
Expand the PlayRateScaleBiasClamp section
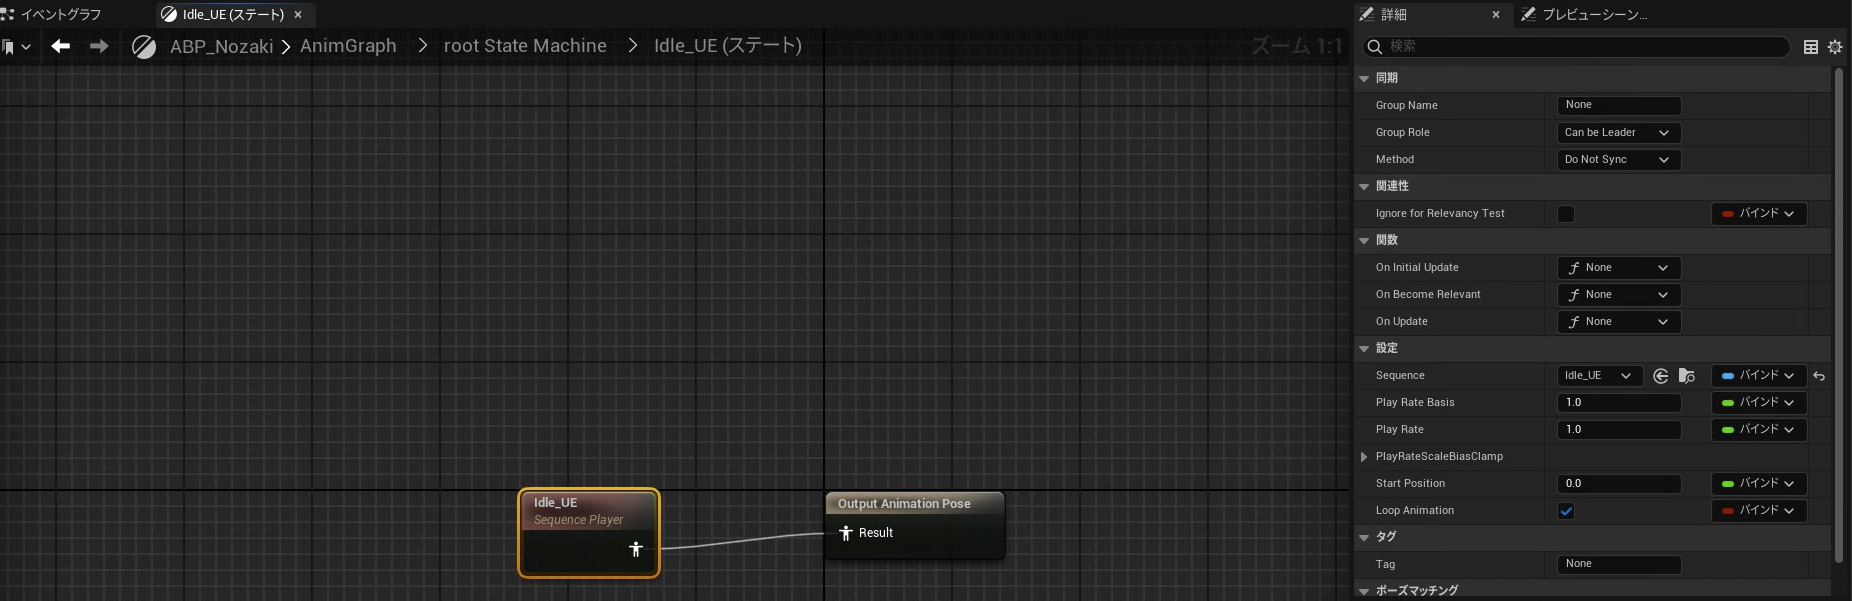tap(1364, 457)
